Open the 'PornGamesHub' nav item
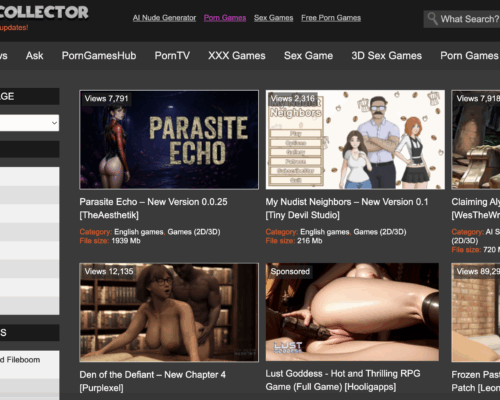Image resolution: width=500 pixels, height=400 pixels. pyautogui.click(x=99, y=55)
